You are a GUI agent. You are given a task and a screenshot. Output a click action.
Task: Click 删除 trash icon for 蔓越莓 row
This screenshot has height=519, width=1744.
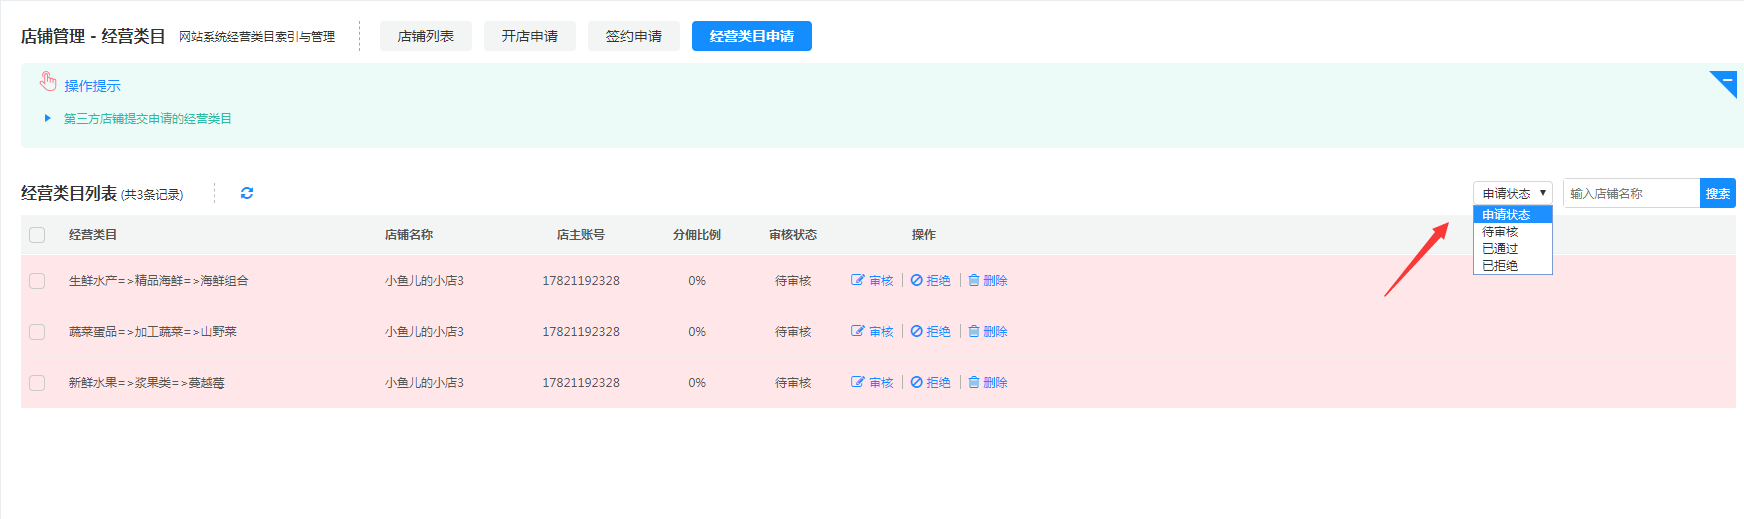click(x=974, y=383)
